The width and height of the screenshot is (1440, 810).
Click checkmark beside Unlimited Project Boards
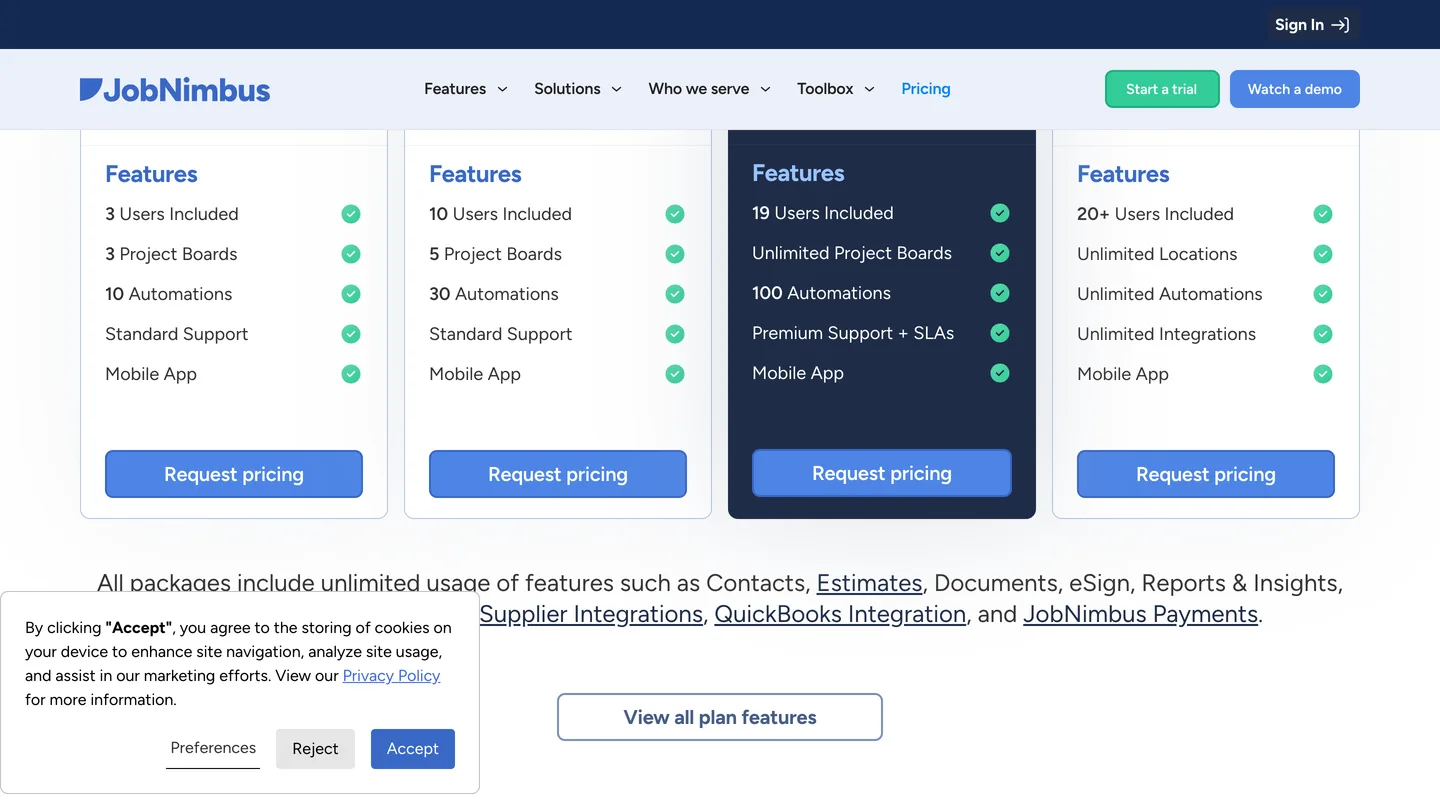point(1000,253)
